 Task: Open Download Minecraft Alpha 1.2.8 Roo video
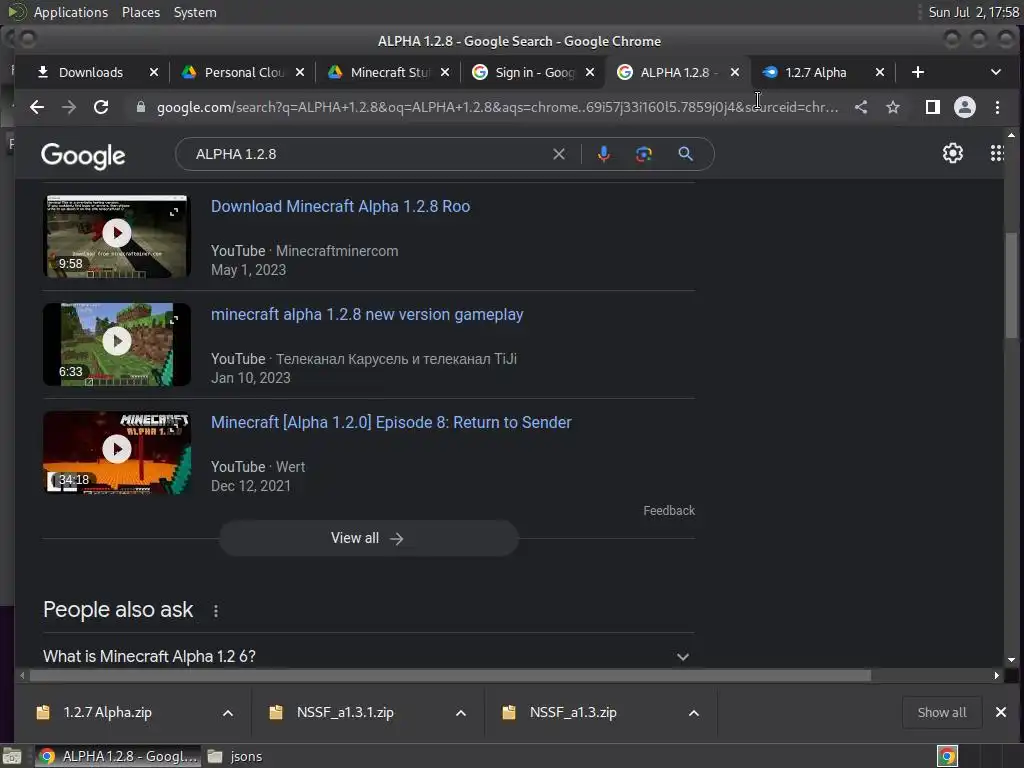tap(340, 206)
